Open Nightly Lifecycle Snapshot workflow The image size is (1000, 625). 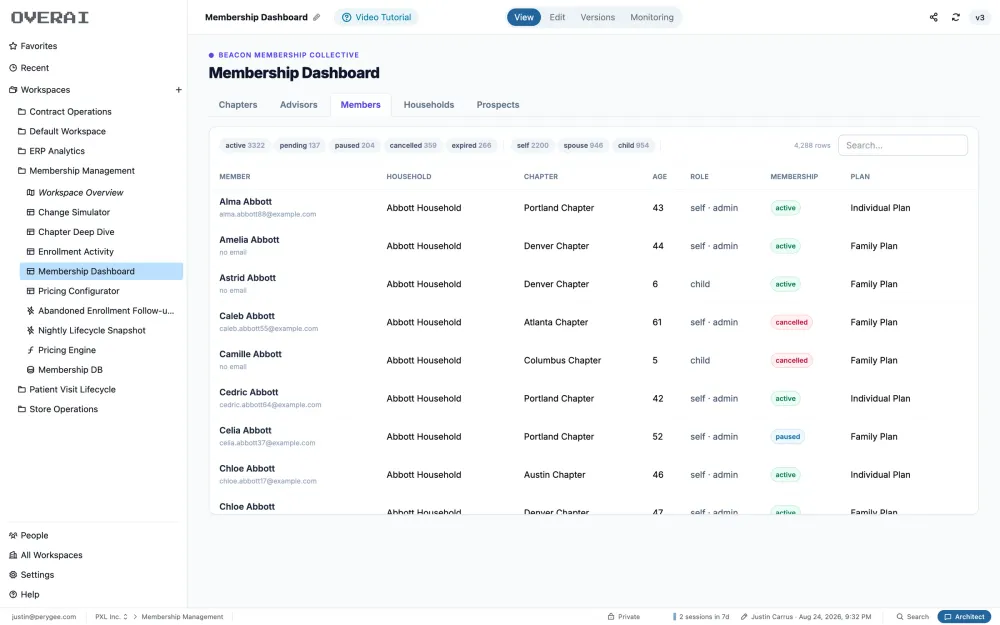[85, 330]
